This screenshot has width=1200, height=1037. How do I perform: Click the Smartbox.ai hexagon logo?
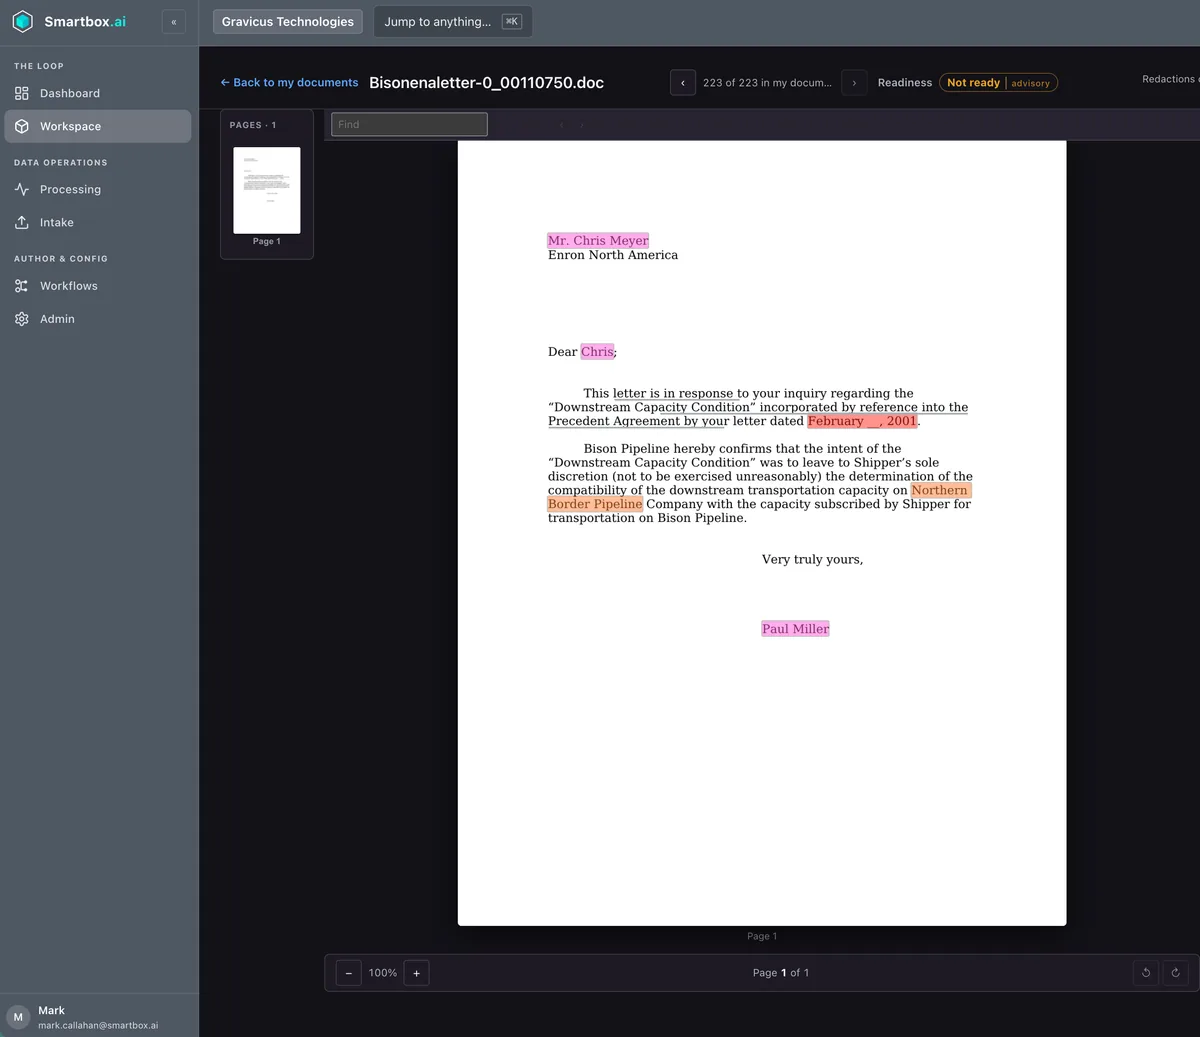point(22,21)
